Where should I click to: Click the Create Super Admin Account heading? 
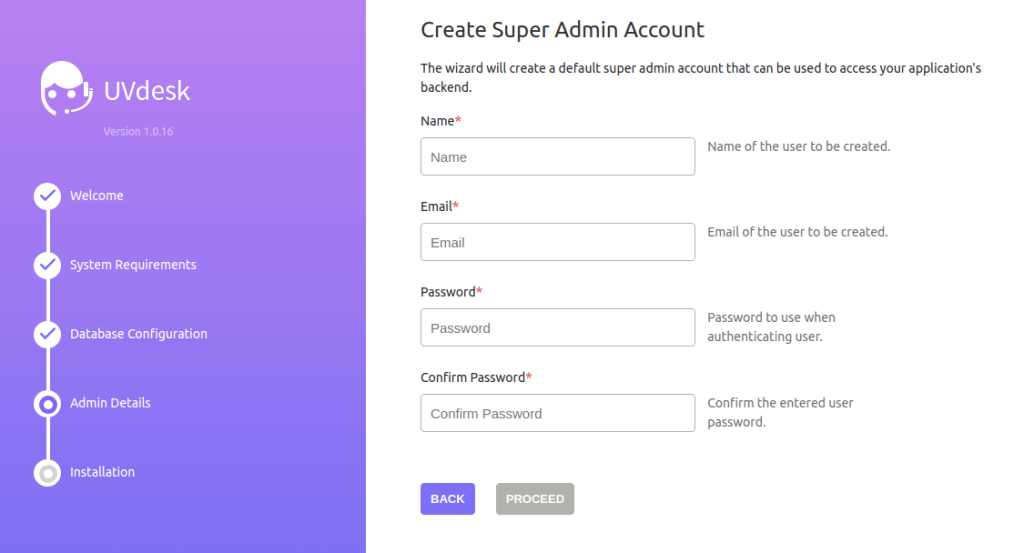click(562, 30)
